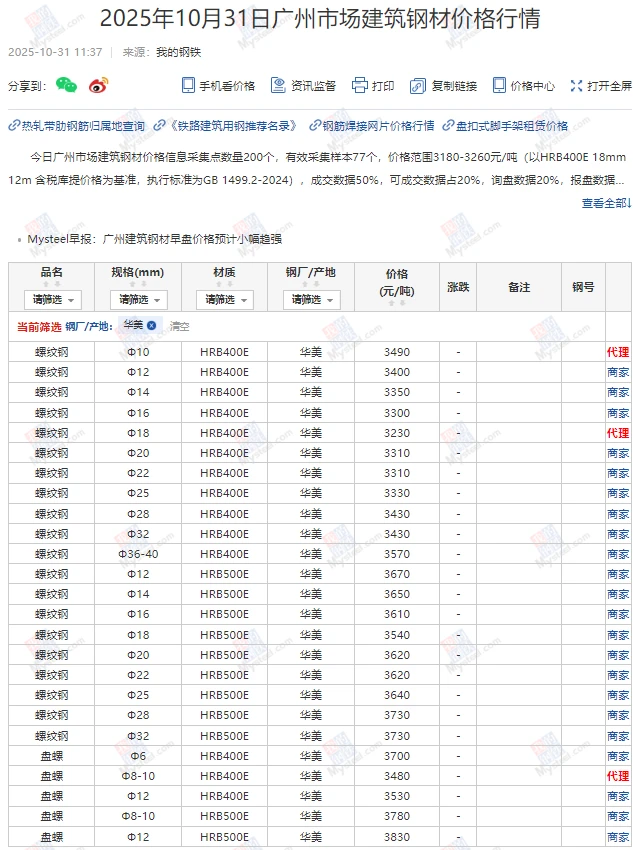Click the 价格中心 icon

tap(499, 86)
